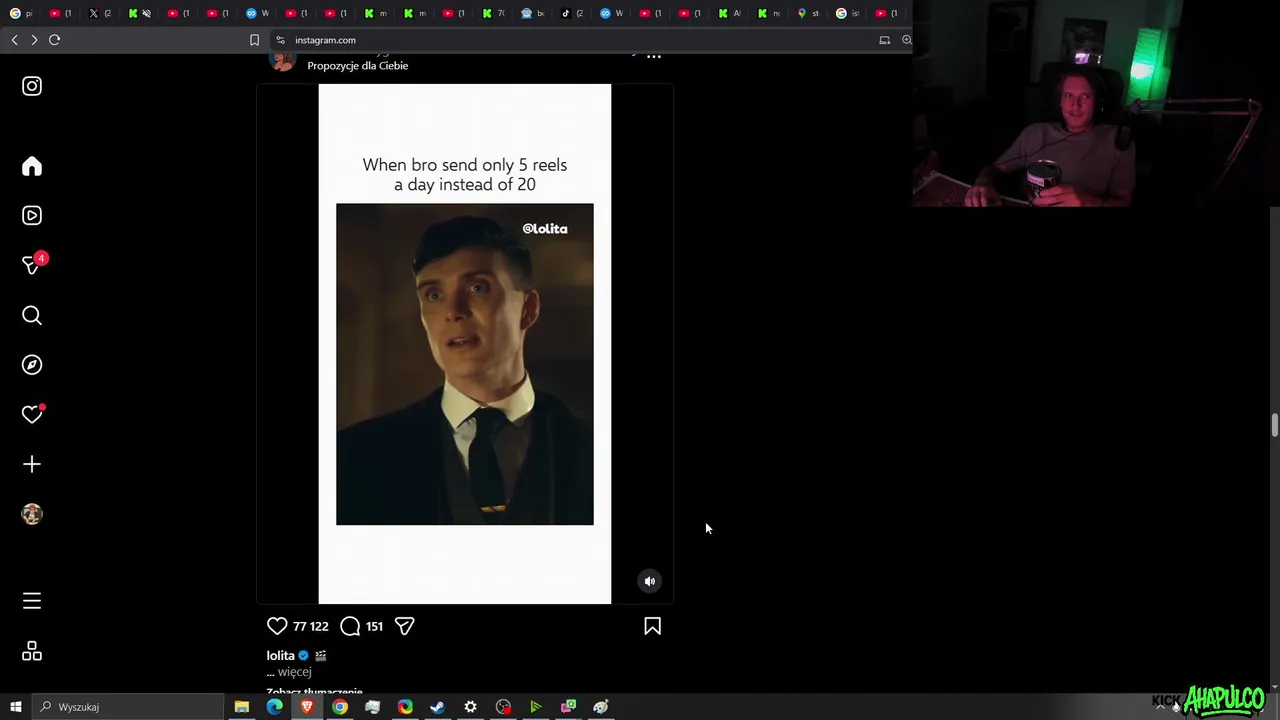This screenshot has width=1280, height=720.
Task: Switch to the Google Maps tab
Action: 808,13
